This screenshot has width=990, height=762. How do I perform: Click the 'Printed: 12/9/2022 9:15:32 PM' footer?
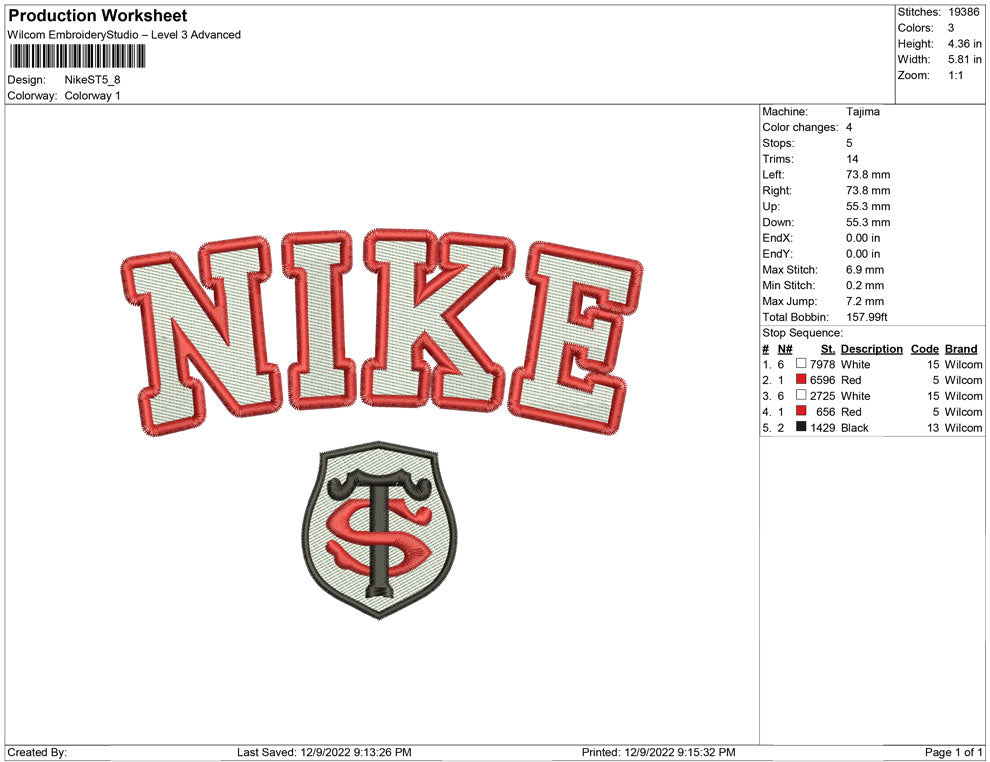[659, 752]
